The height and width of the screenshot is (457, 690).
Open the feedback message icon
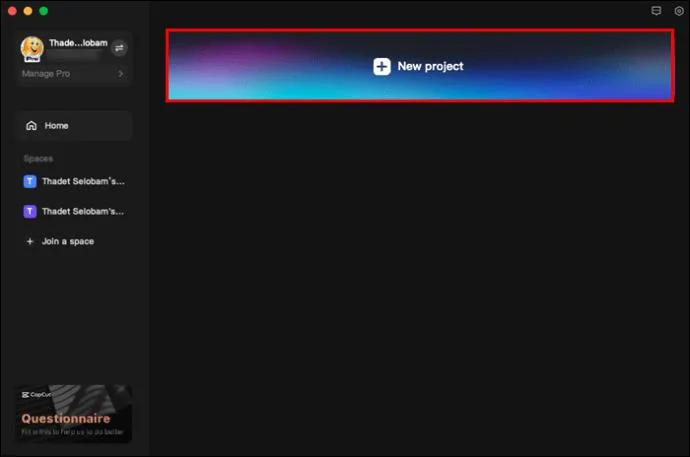pos(656,11)
